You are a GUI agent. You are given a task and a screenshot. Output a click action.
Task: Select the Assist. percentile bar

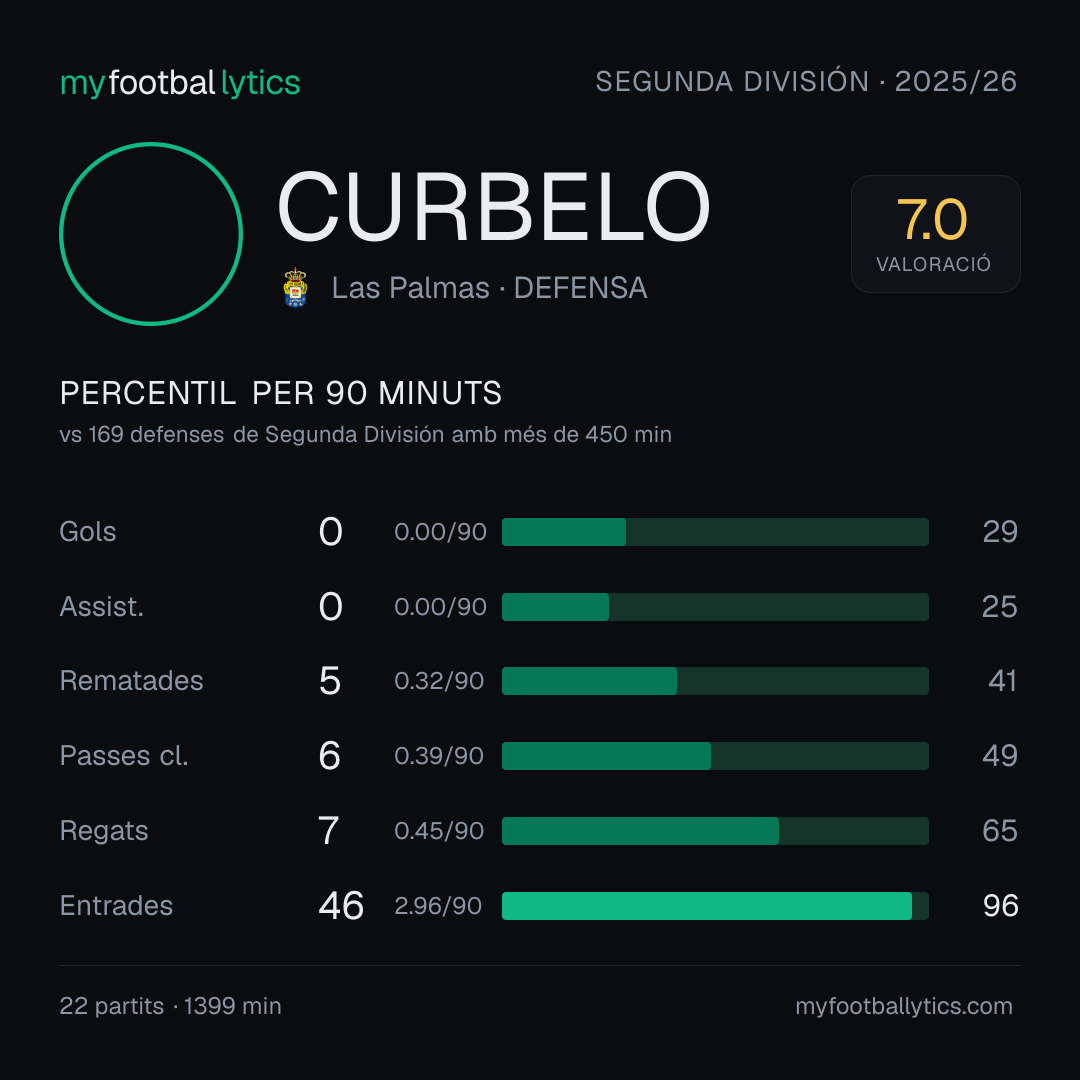coord(715,607)
